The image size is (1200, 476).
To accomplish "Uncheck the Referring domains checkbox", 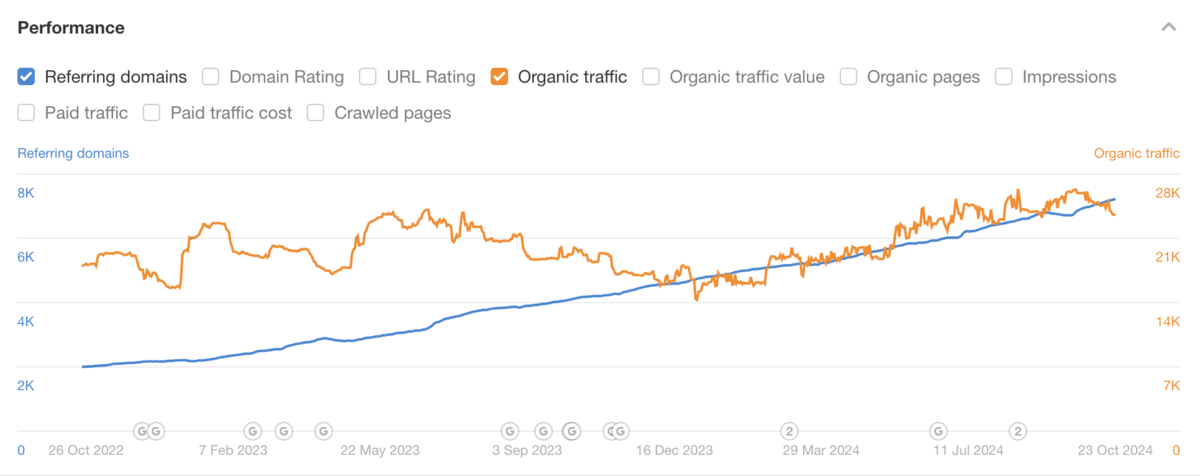I will pos(27,76).
